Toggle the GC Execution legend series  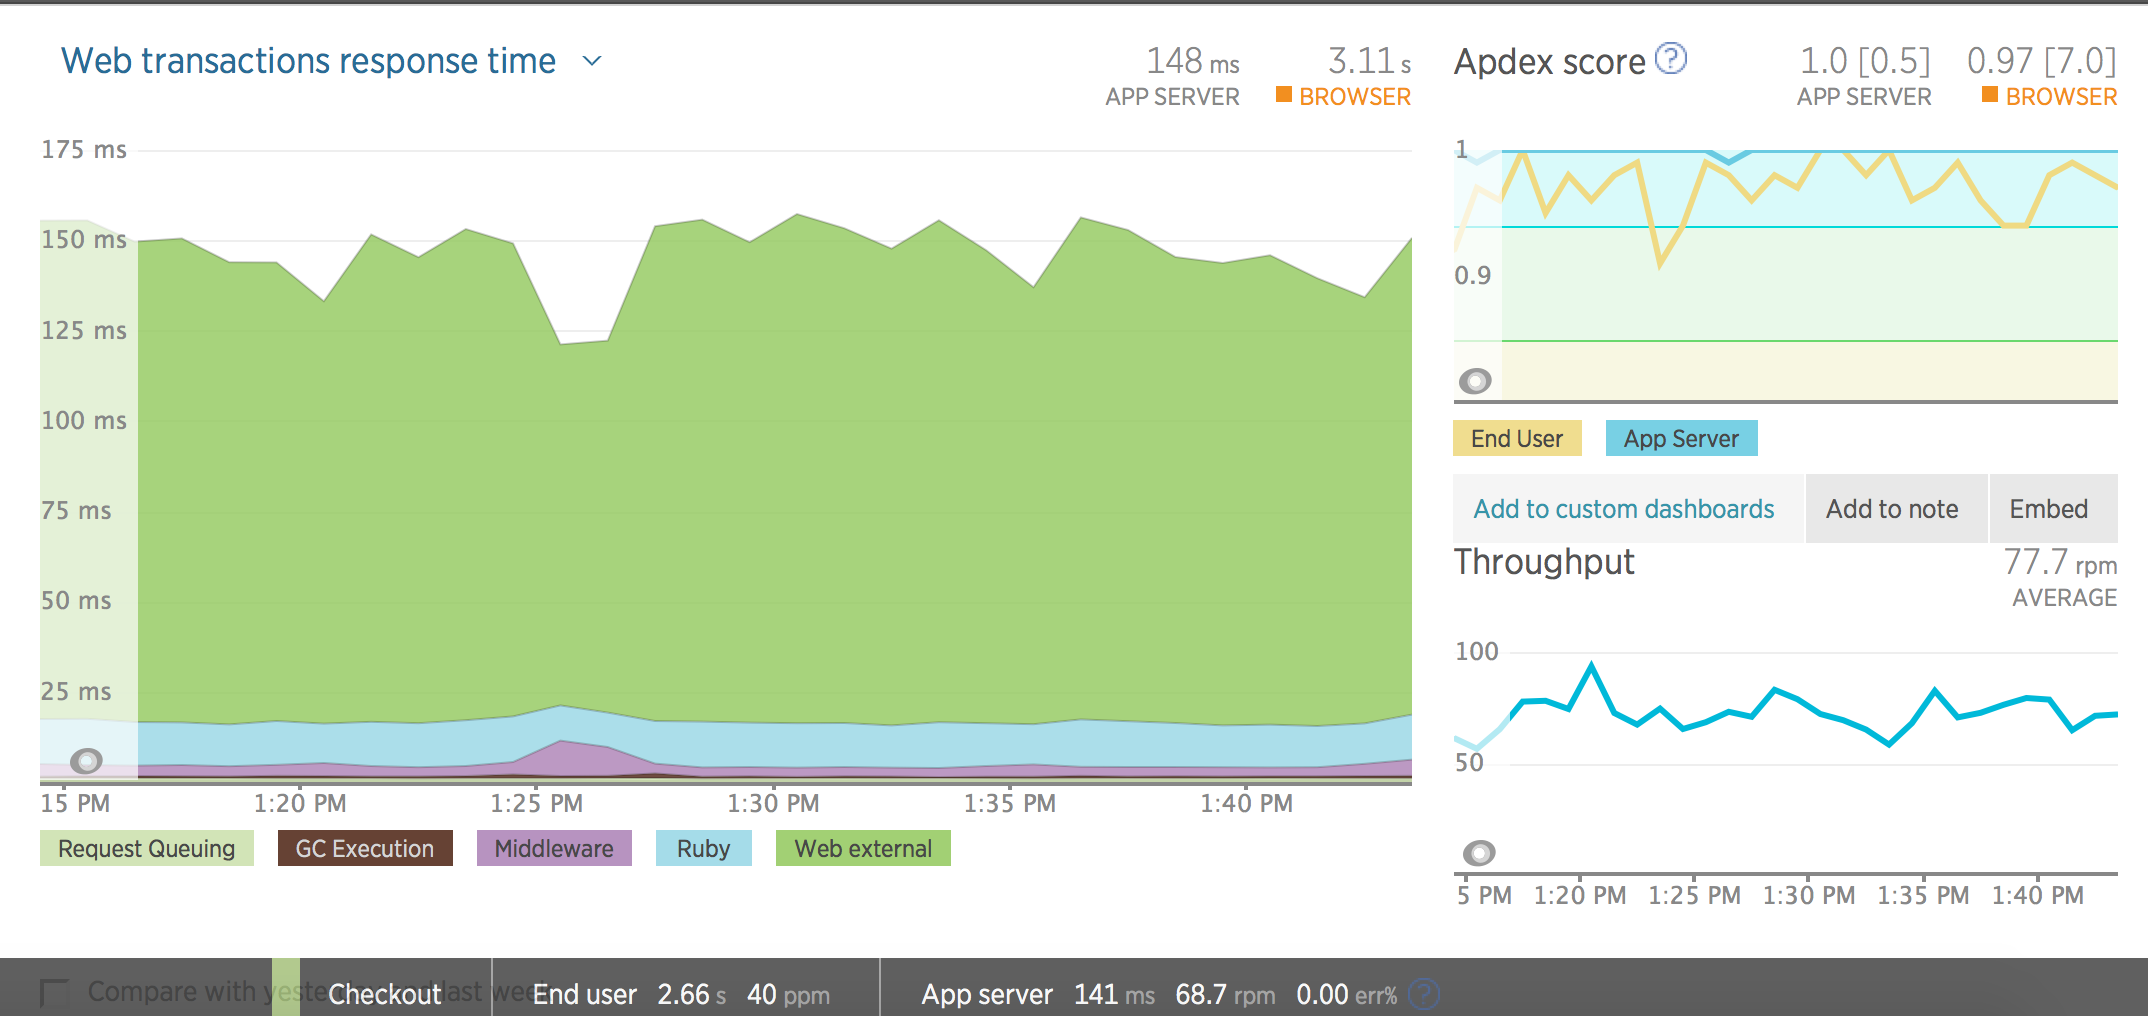tap(365, 849)
